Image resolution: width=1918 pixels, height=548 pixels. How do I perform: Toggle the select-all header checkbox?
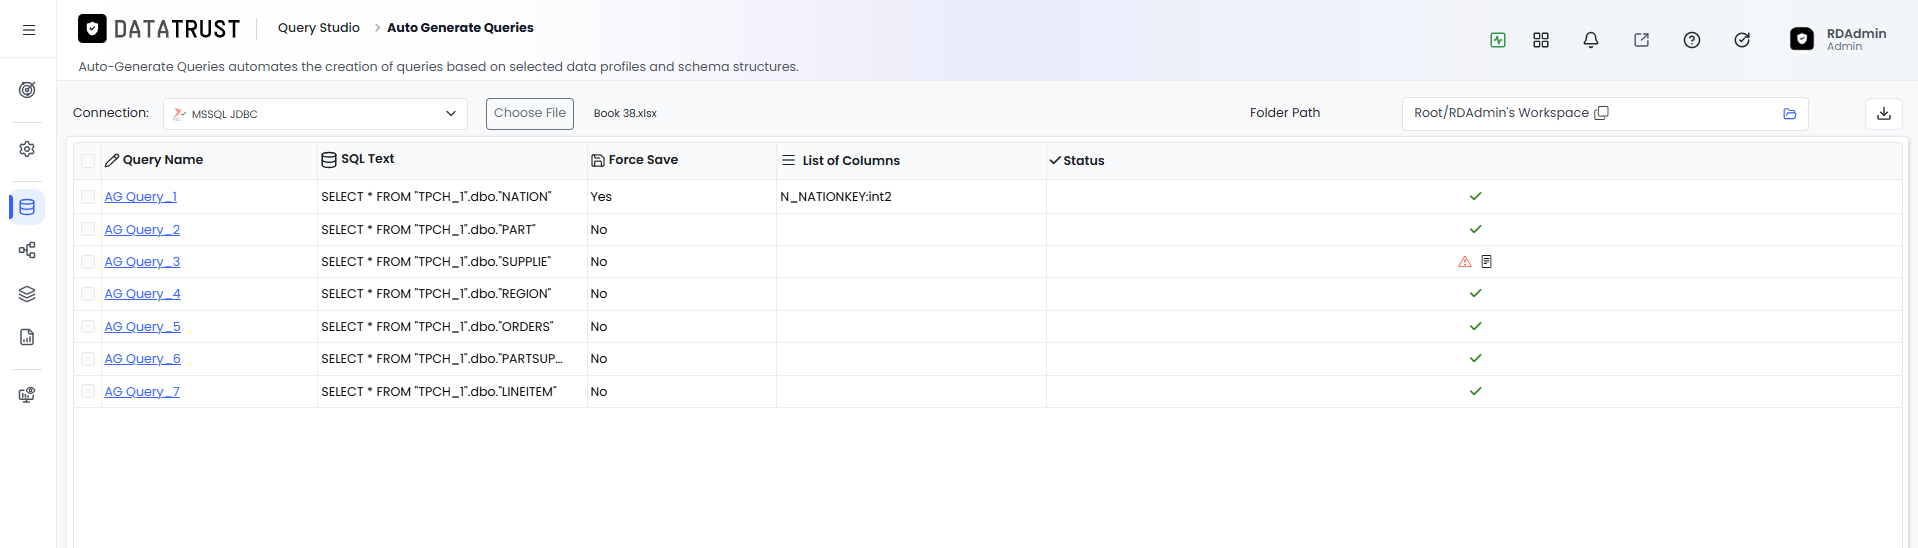88,161
